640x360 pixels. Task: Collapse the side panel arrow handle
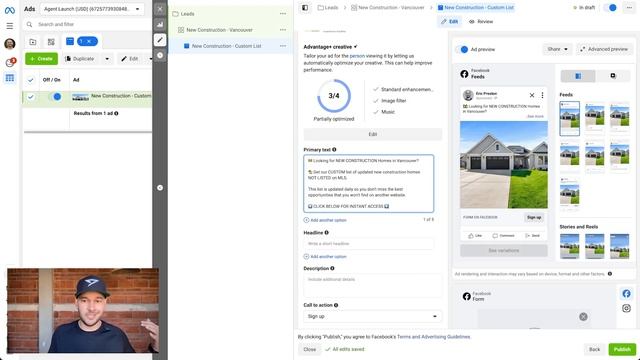(x=160, y=188)
